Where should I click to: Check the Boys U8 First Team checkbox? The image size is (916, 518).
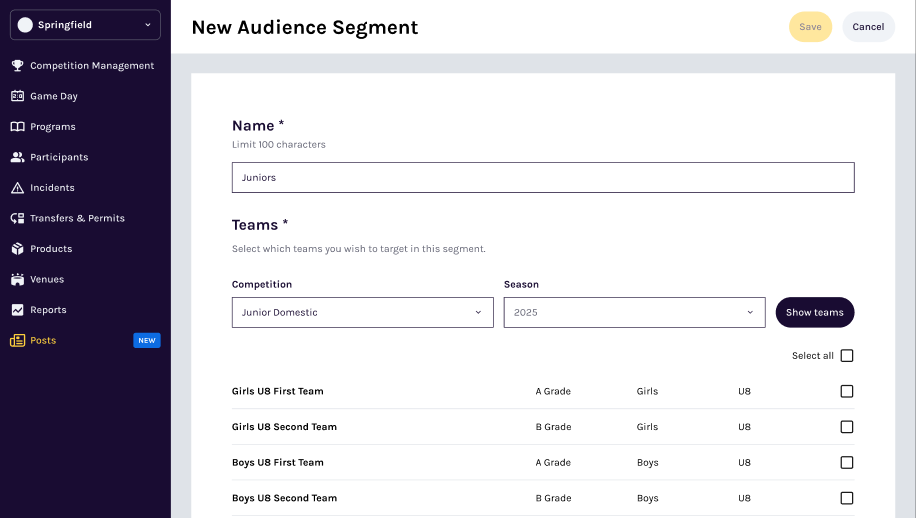coord(847,463)
